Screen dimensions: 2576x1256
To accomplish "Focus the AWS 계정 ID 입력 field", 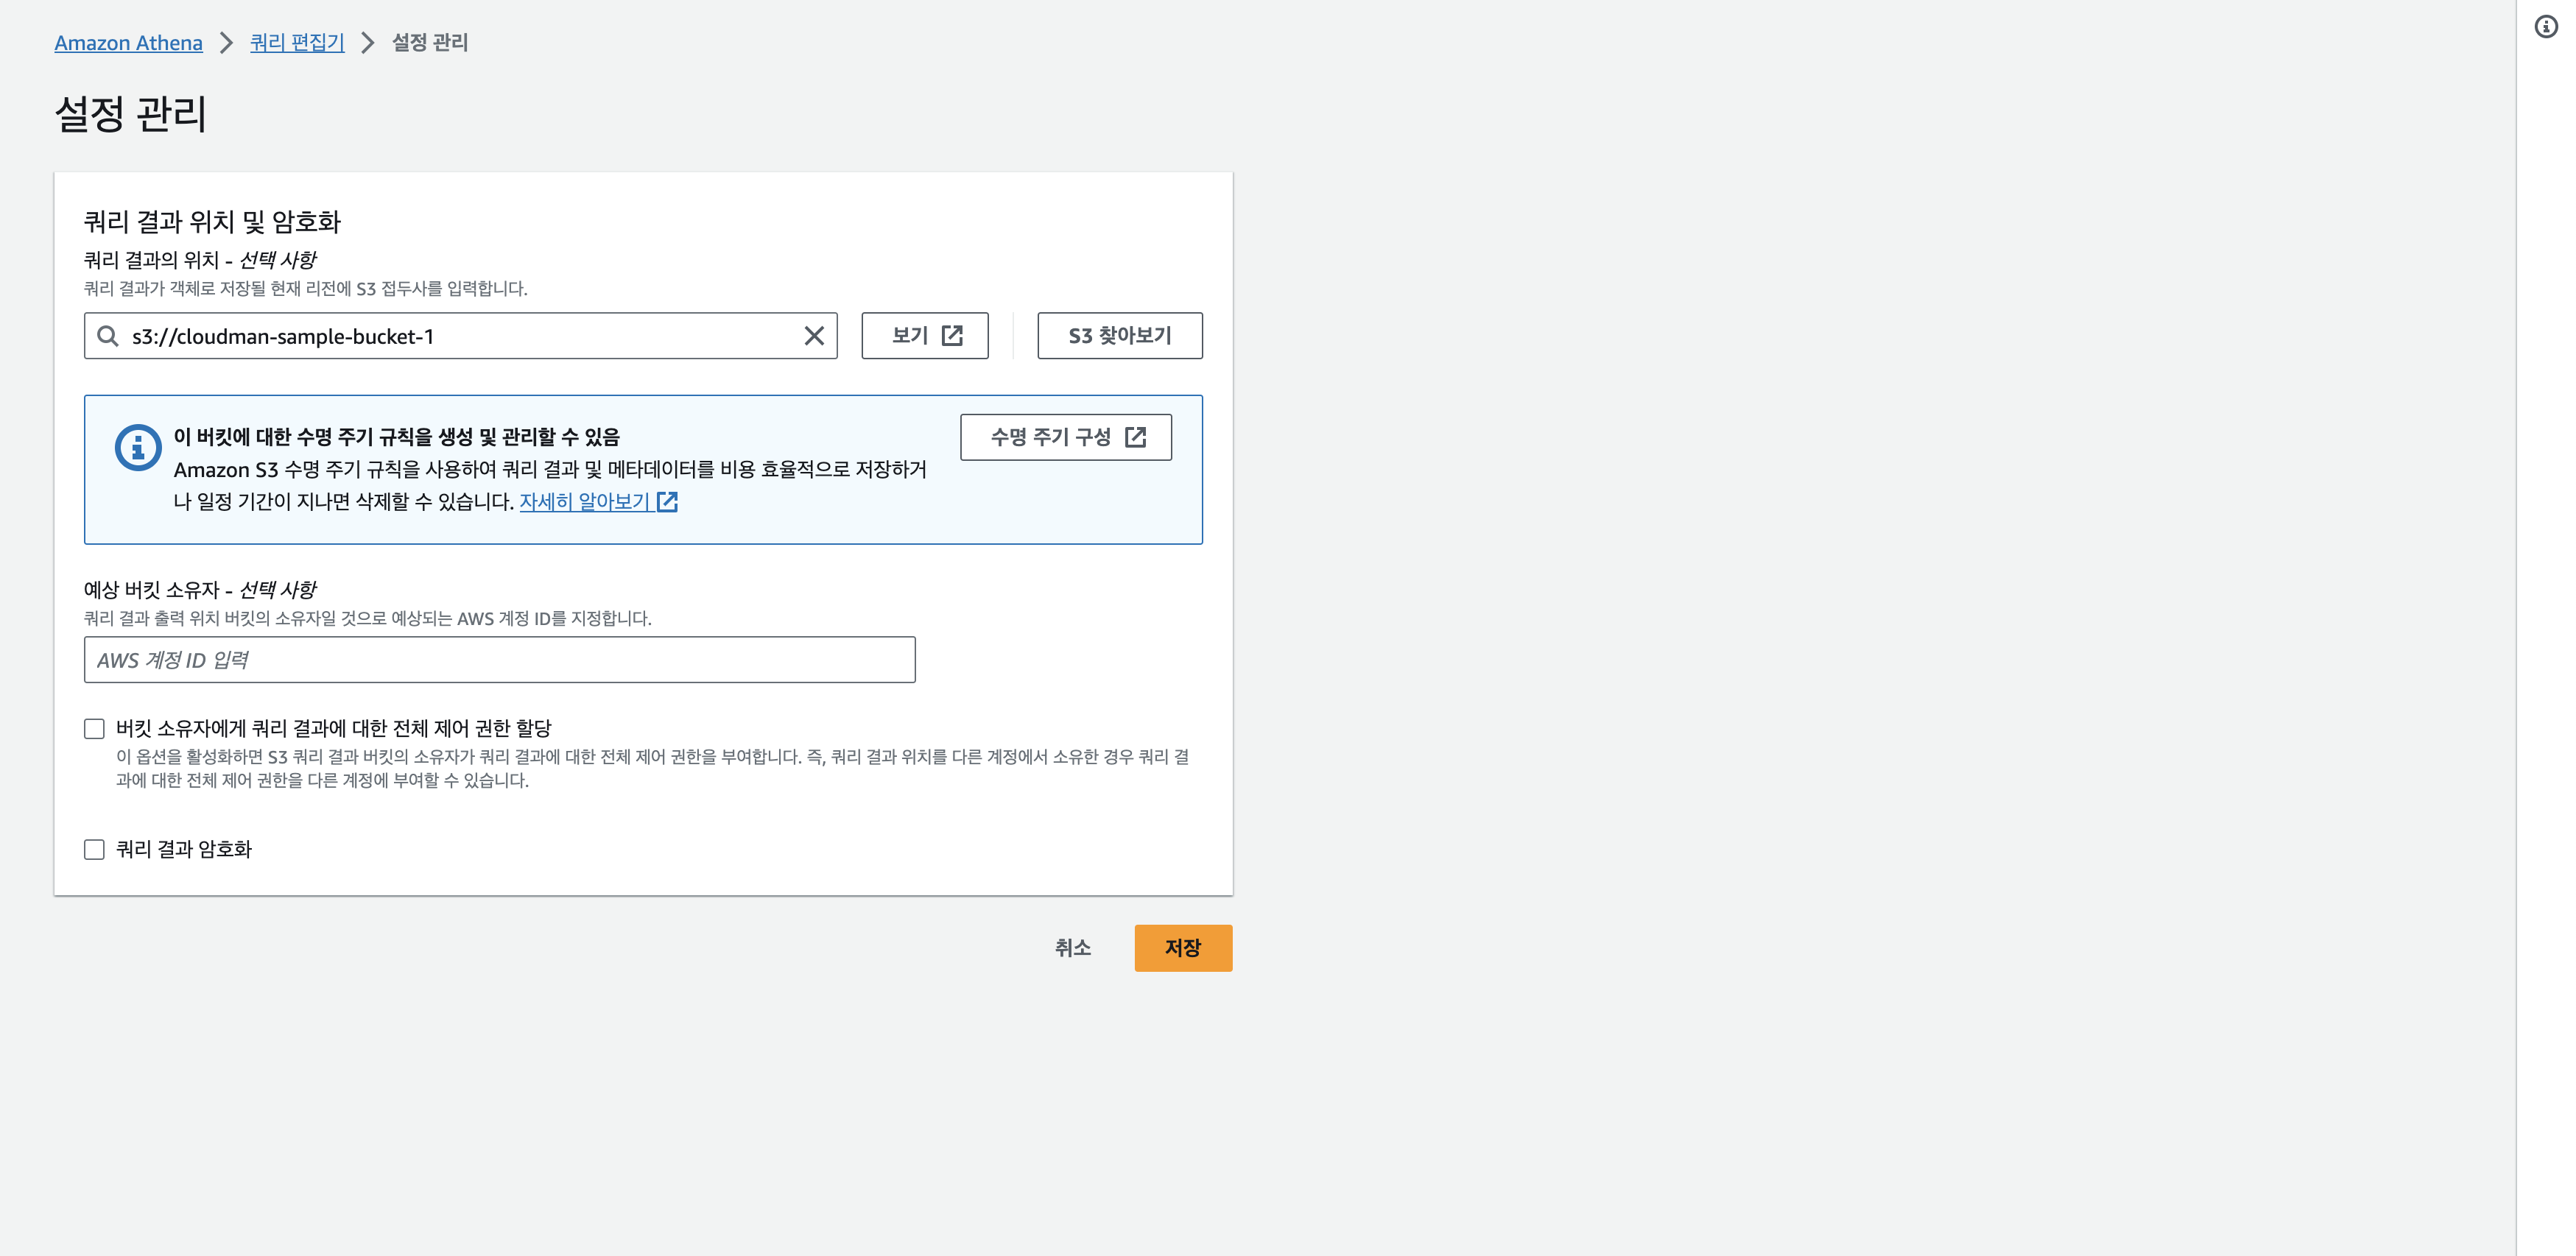I will [499, 660].
